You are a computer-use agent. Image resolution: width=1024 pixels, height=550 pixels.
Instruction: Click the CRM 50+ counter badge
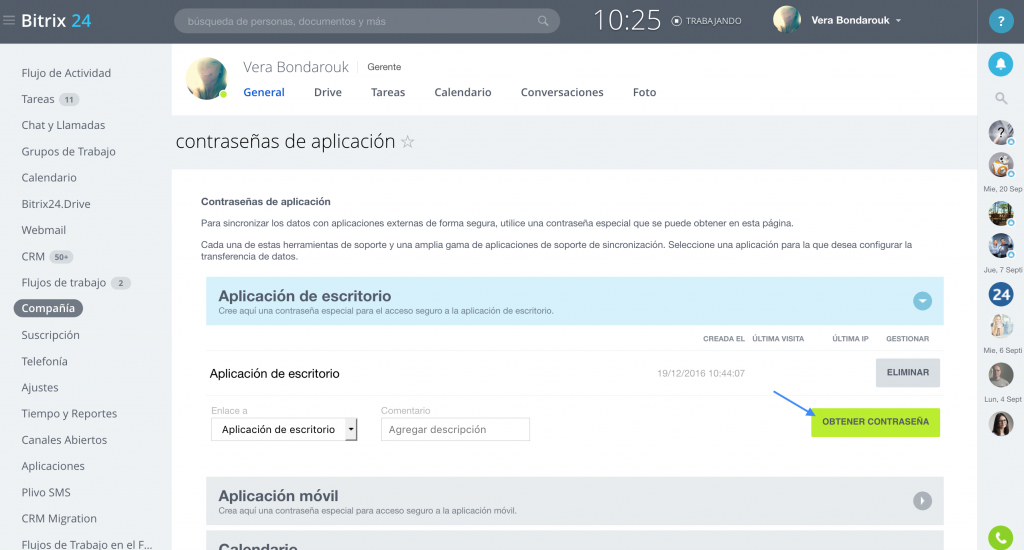[61, 257]
